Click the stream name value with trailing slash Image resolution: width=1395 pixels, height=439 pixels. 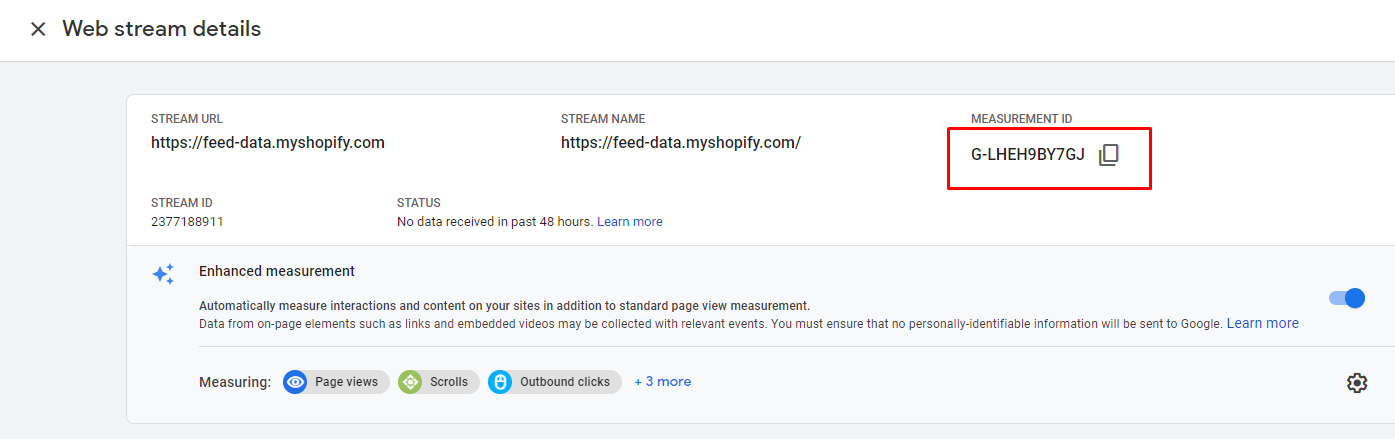(681, 143)
